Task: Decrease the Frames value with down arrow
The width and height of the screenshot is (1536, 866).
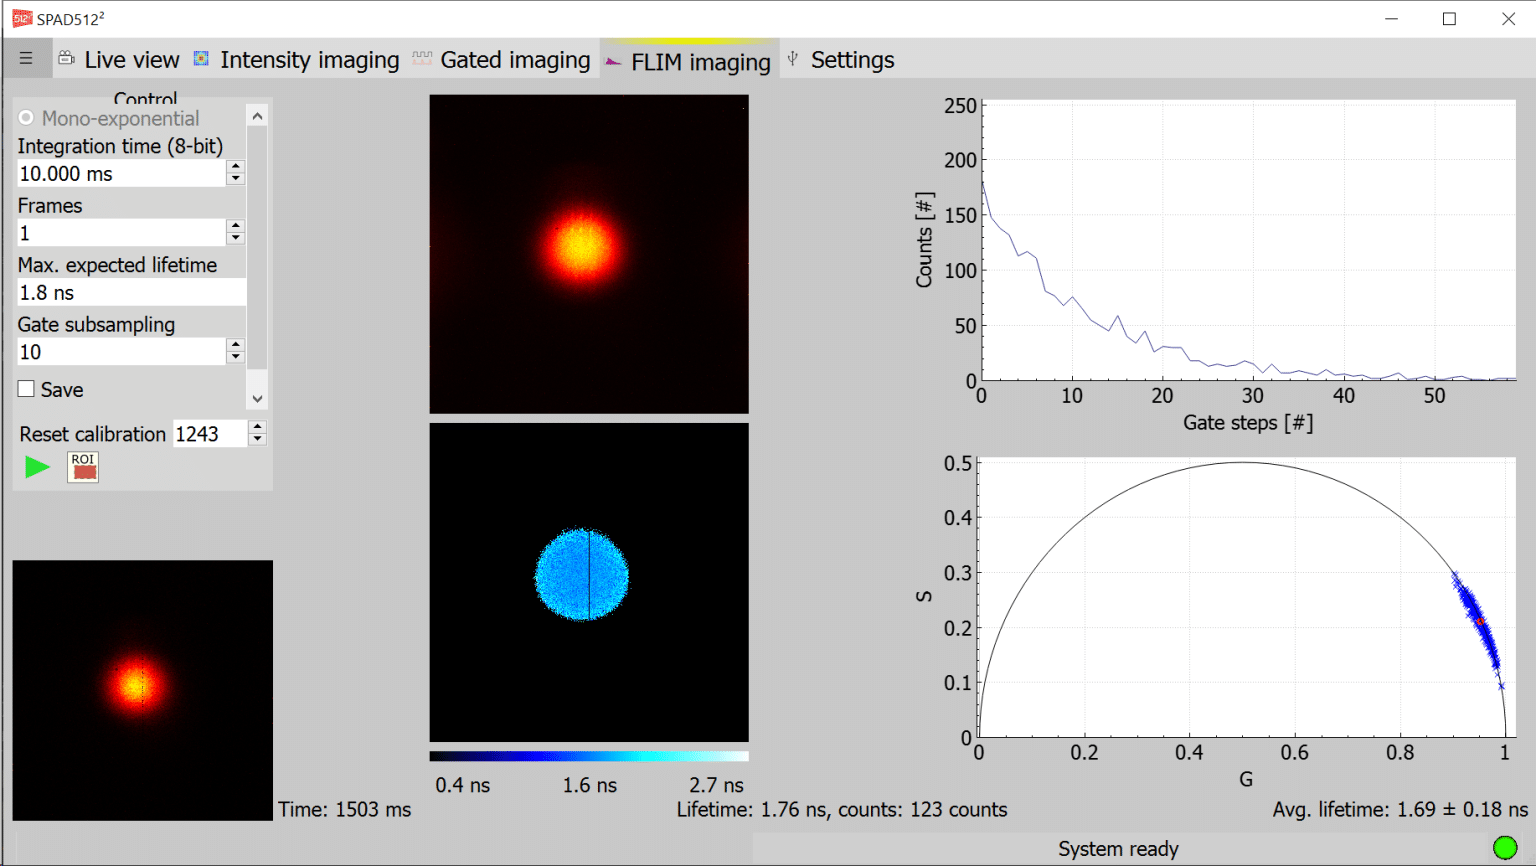Action: (x=236, y=238)
